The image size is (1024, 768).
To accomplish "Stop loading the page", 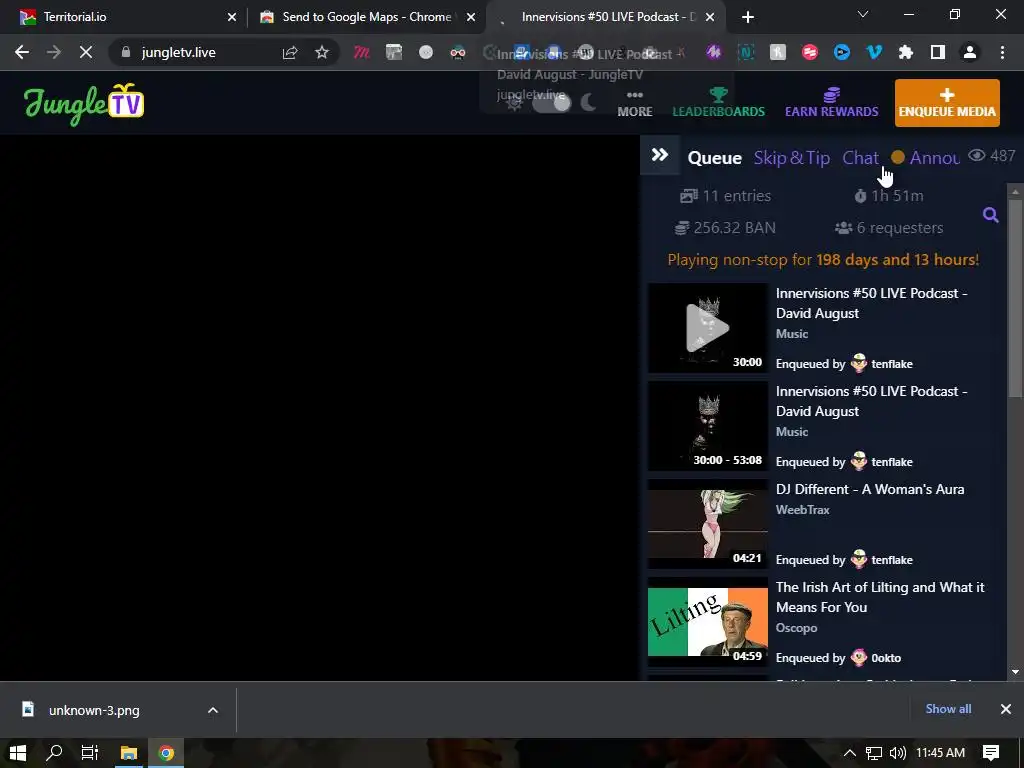I will [x=86, y=52].
